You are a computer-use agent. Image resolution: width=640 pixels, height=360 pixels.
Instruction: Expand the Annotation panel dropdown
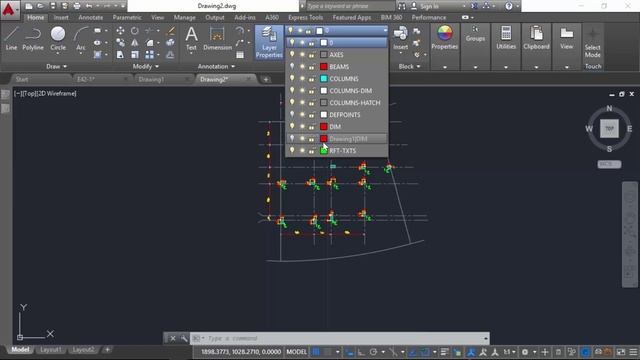[x=216, y=66]
